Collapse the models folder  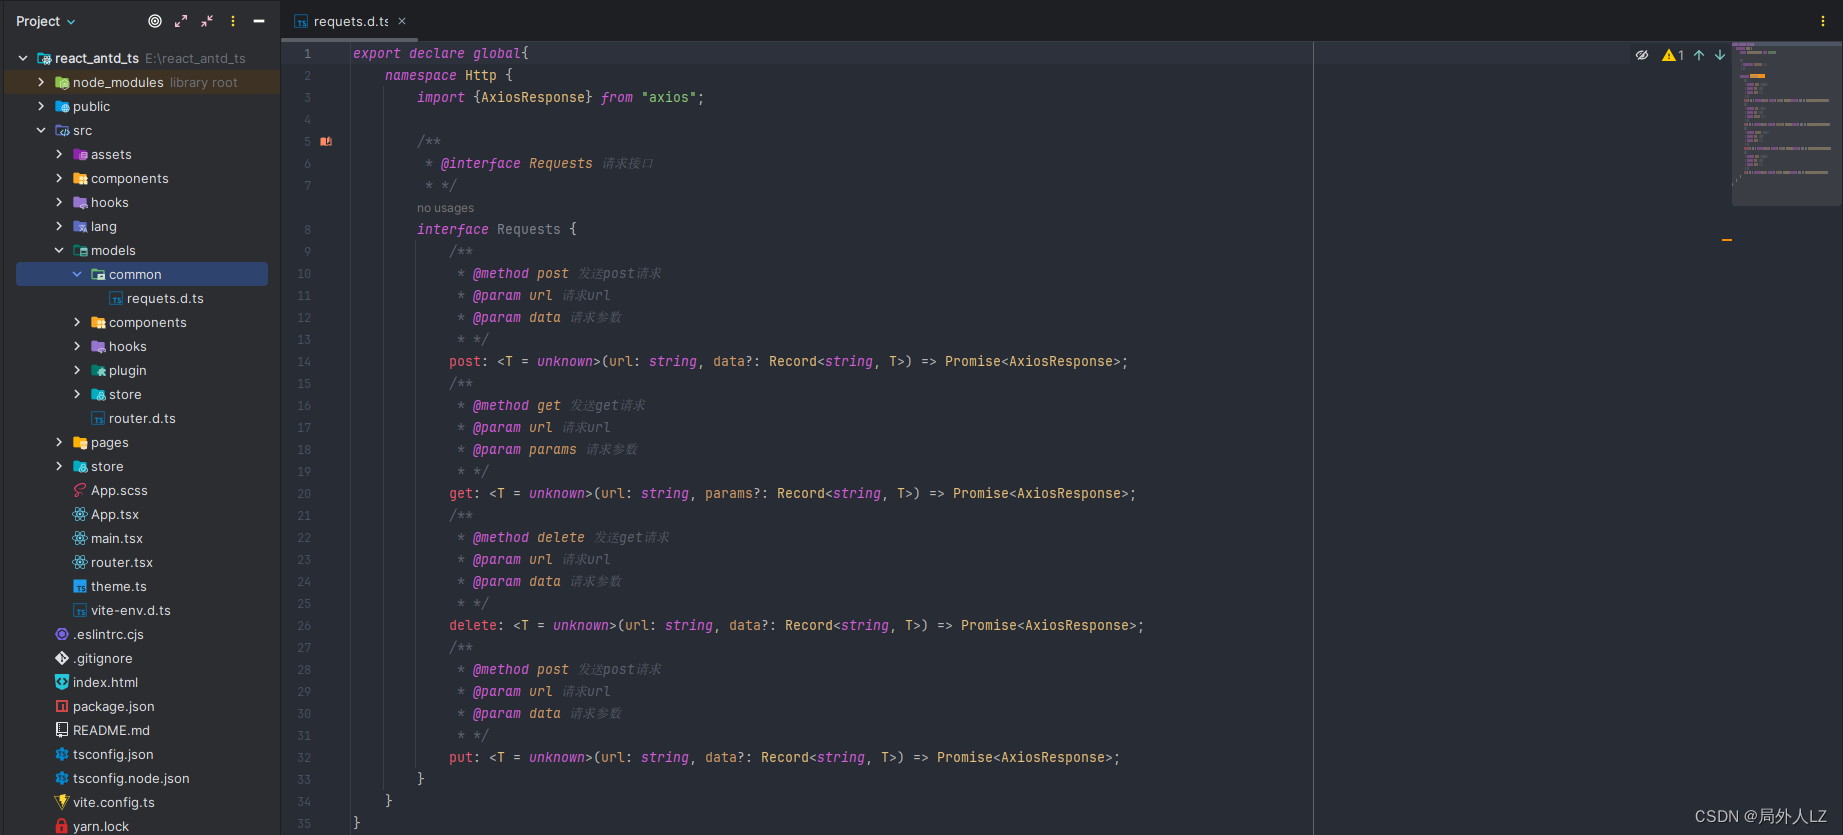point(59,250)
